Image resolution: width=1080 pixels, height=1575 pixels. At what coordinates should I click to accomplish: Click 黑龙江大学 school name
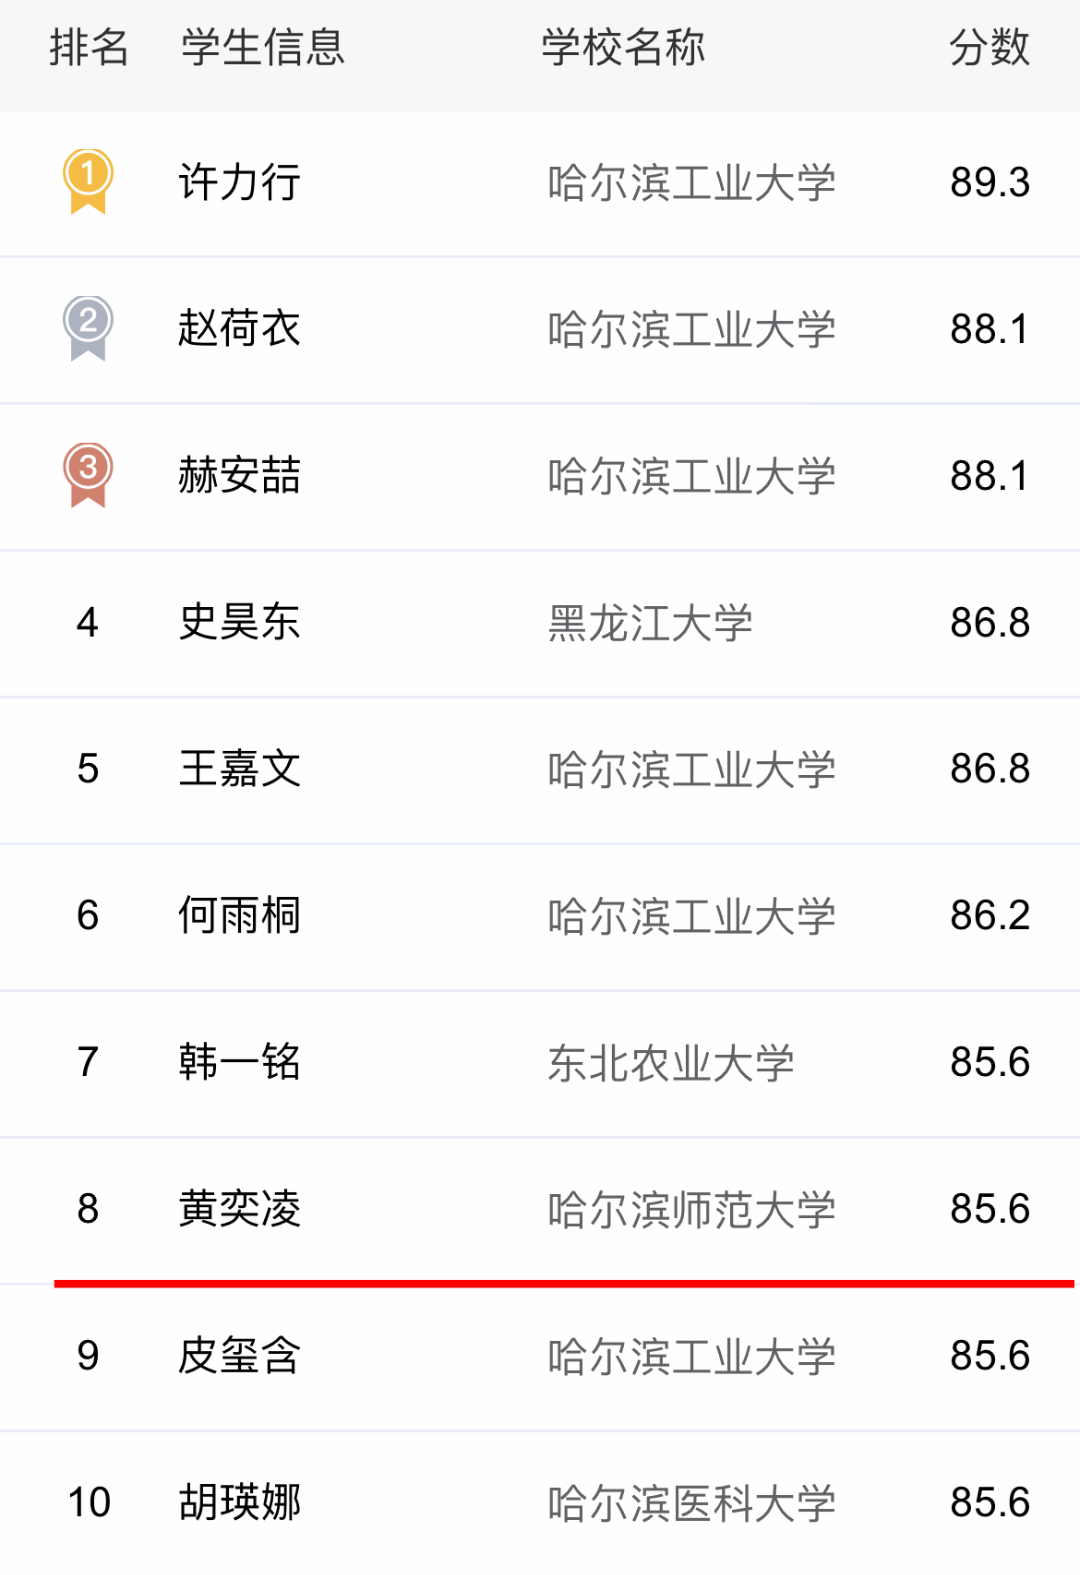650,623
